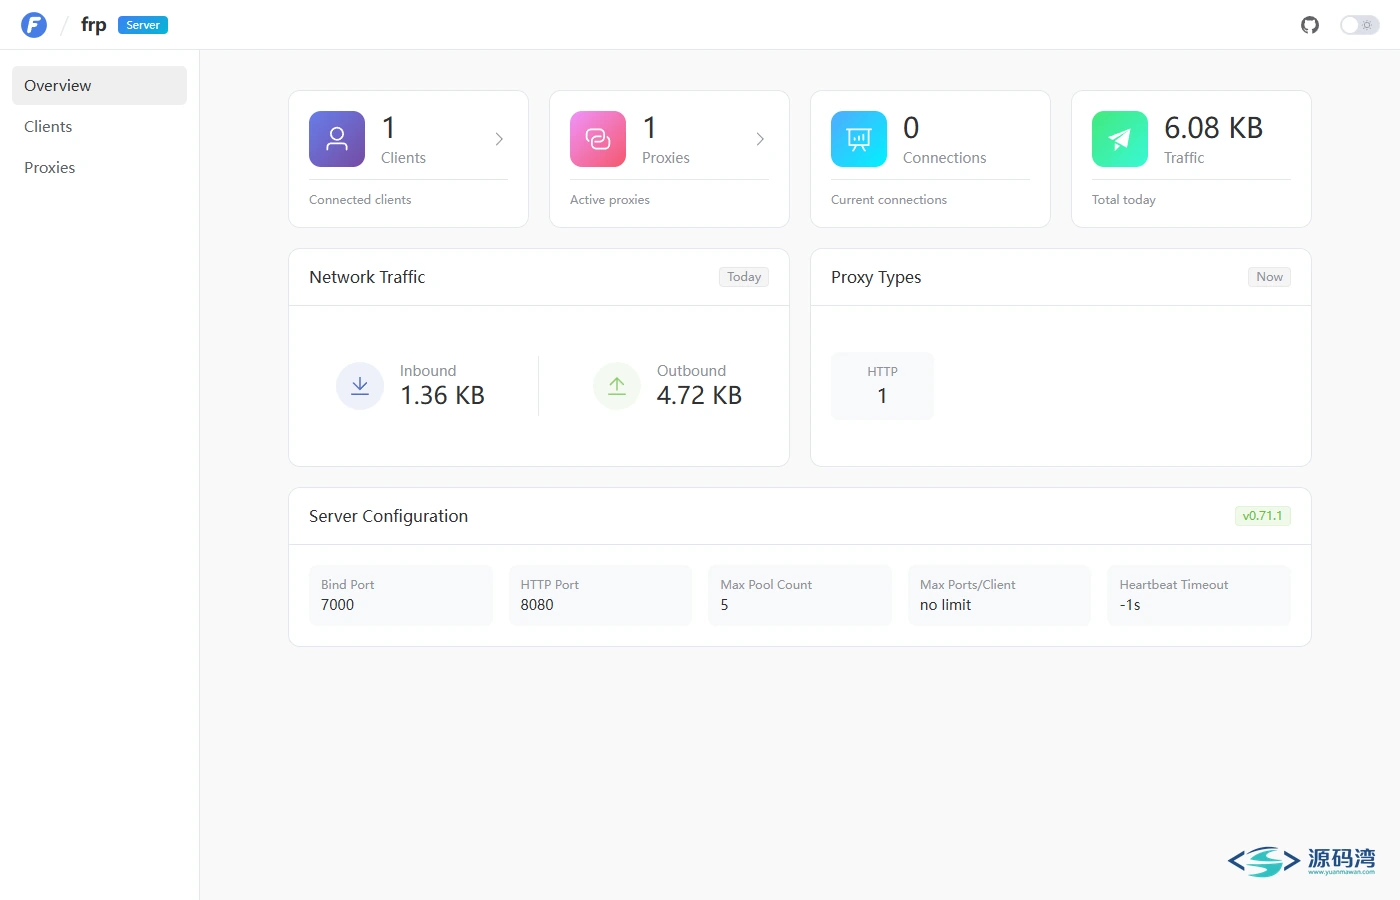Viewport: 1400px width, 900px height.
Task: Click the Proxy Types heading
Action: click(876, 277)
